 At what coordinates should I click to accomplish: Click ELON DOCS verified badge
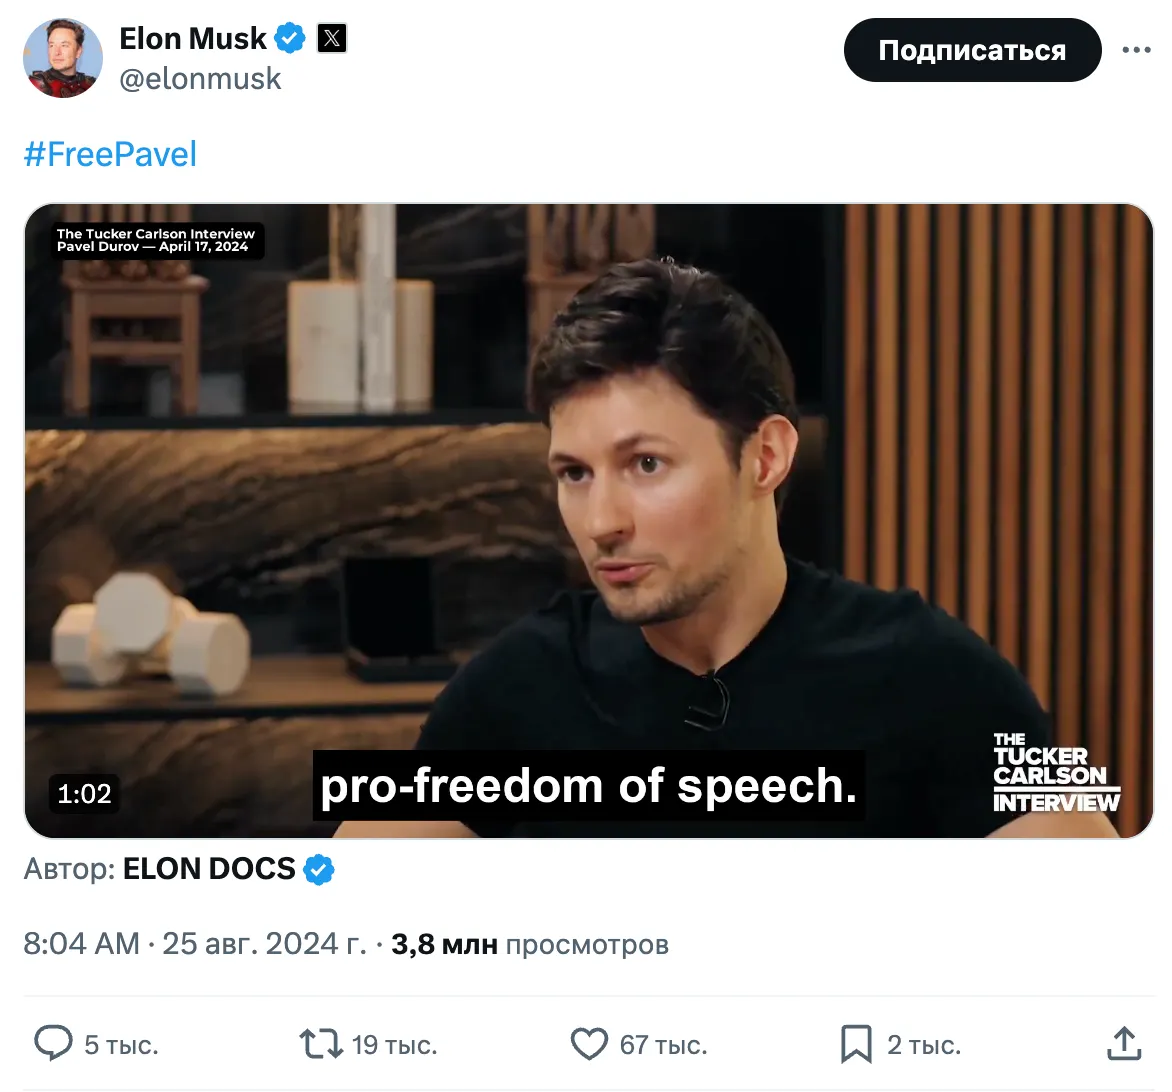click(319, 869)
